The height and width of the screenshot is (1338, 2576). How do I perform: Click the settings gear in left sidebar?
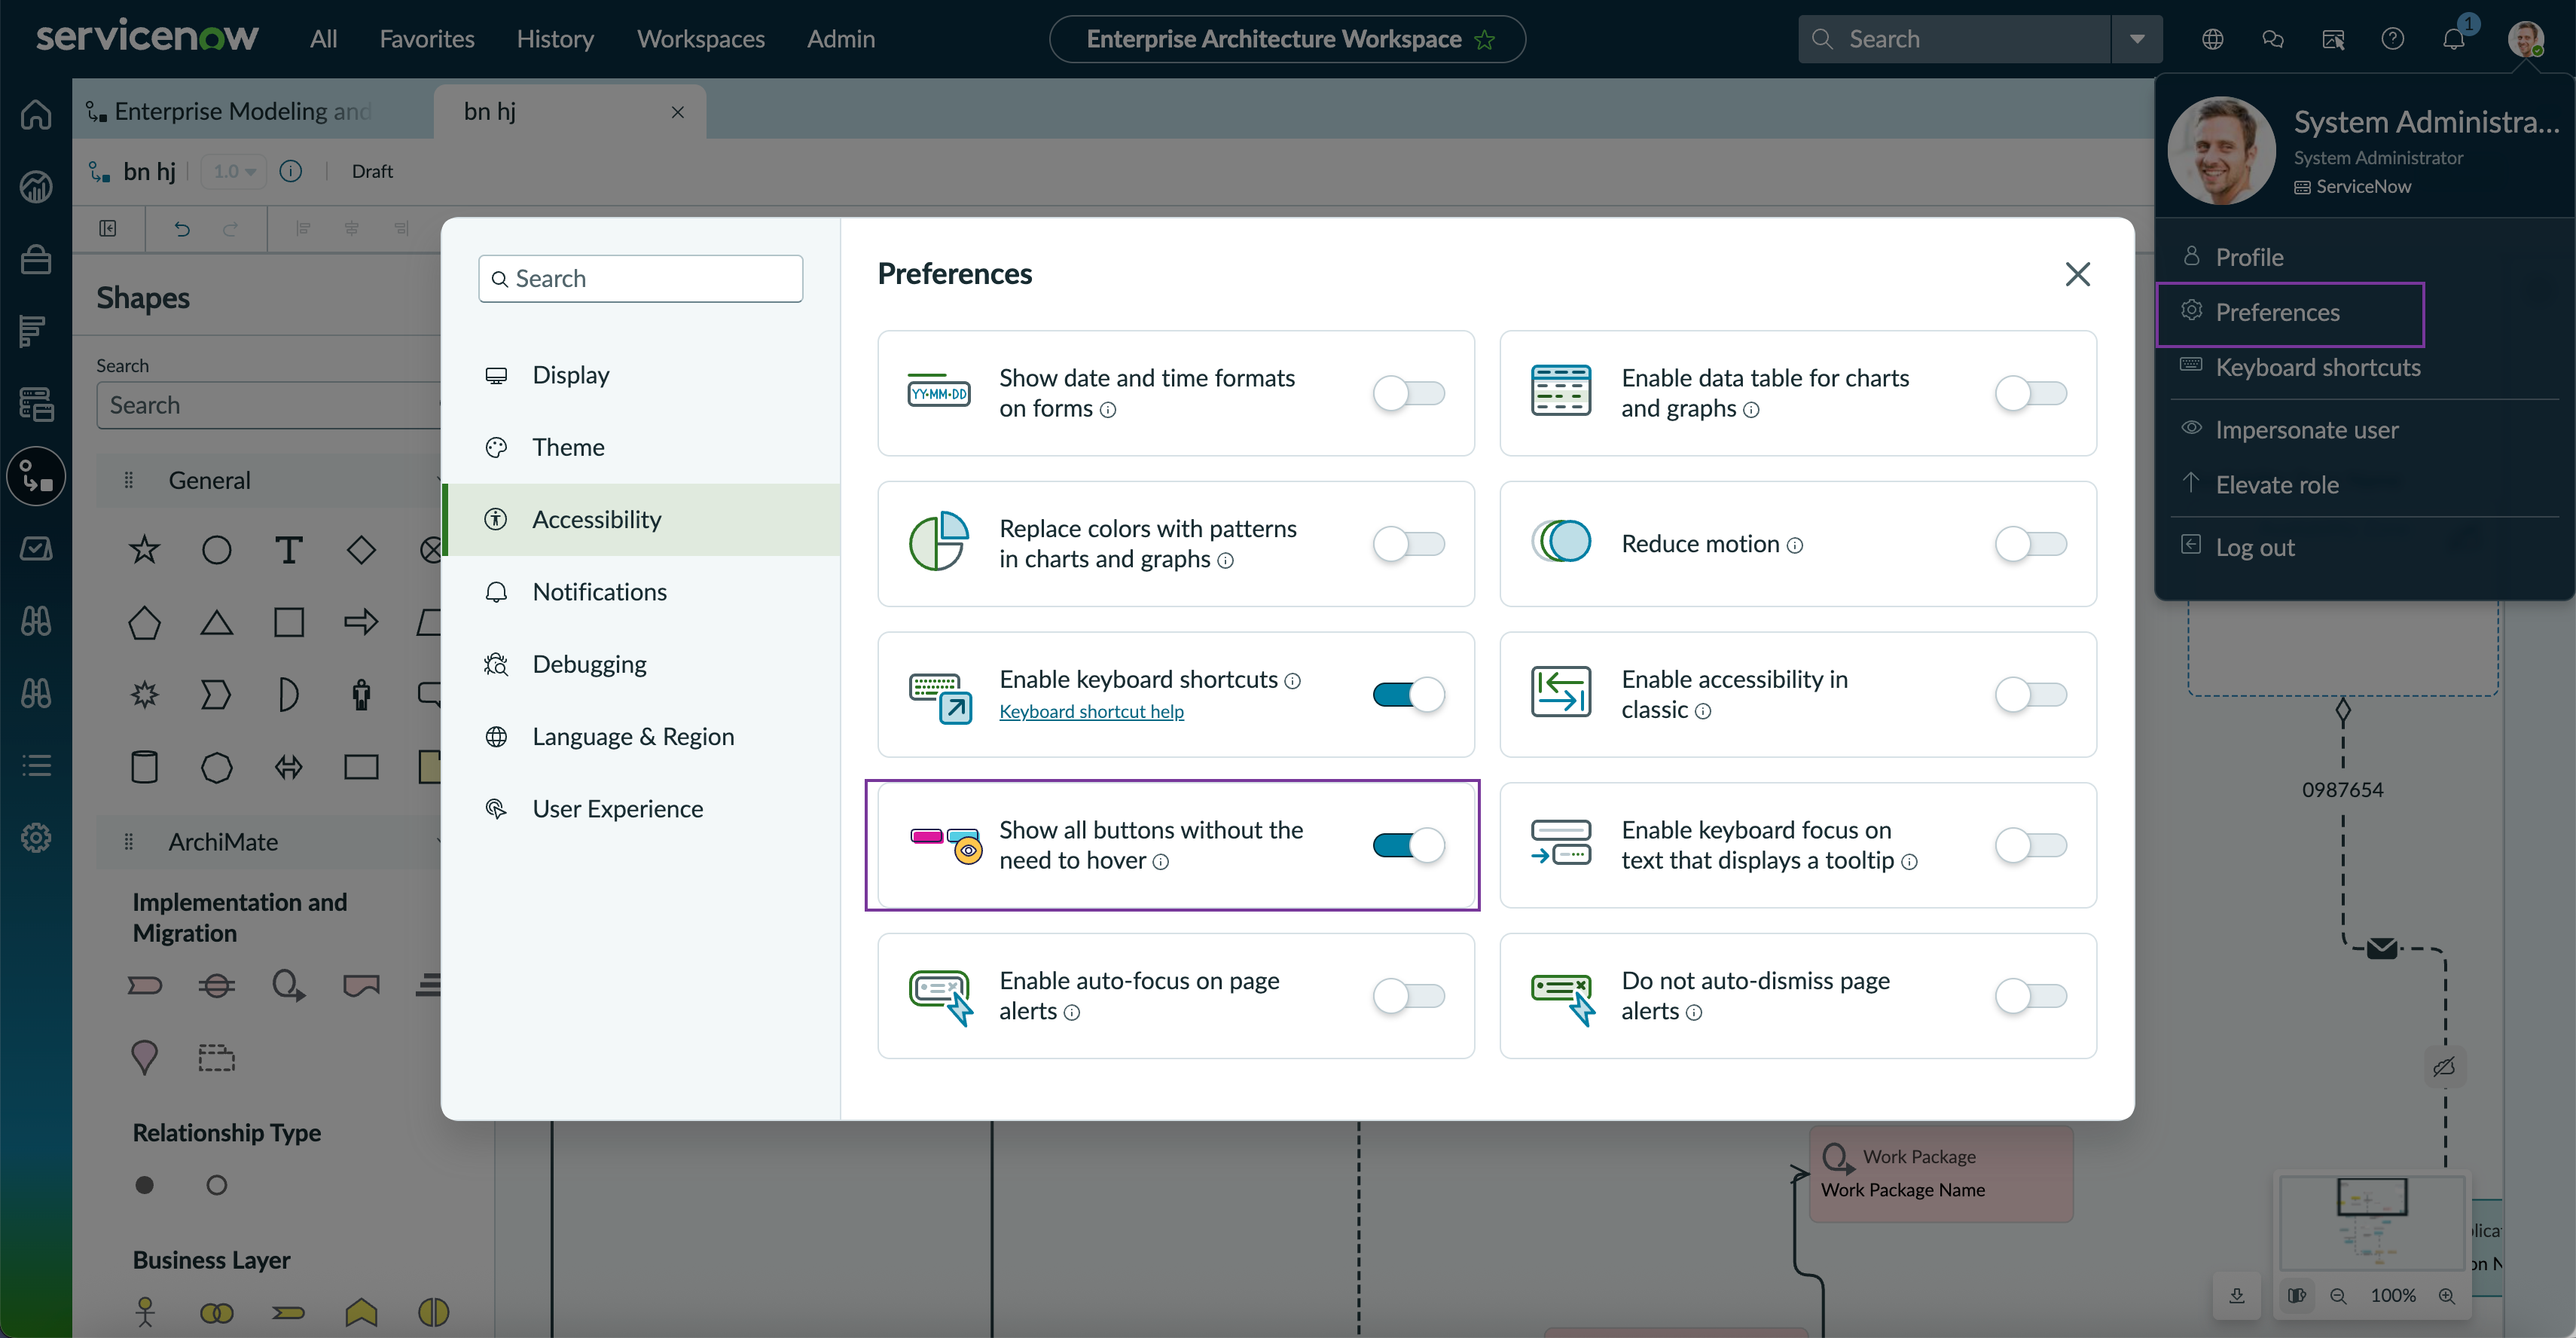[36, 838]
